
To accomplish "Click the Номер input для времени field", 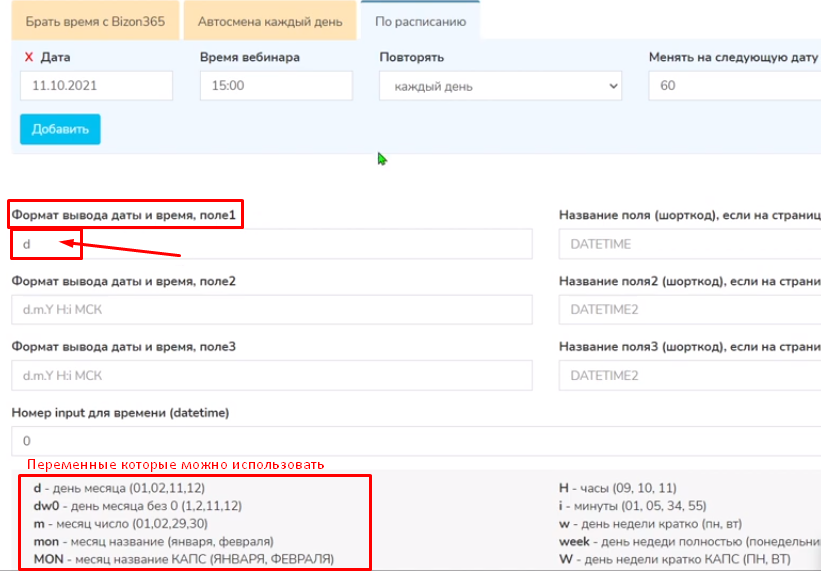I will tap(415, 441).
